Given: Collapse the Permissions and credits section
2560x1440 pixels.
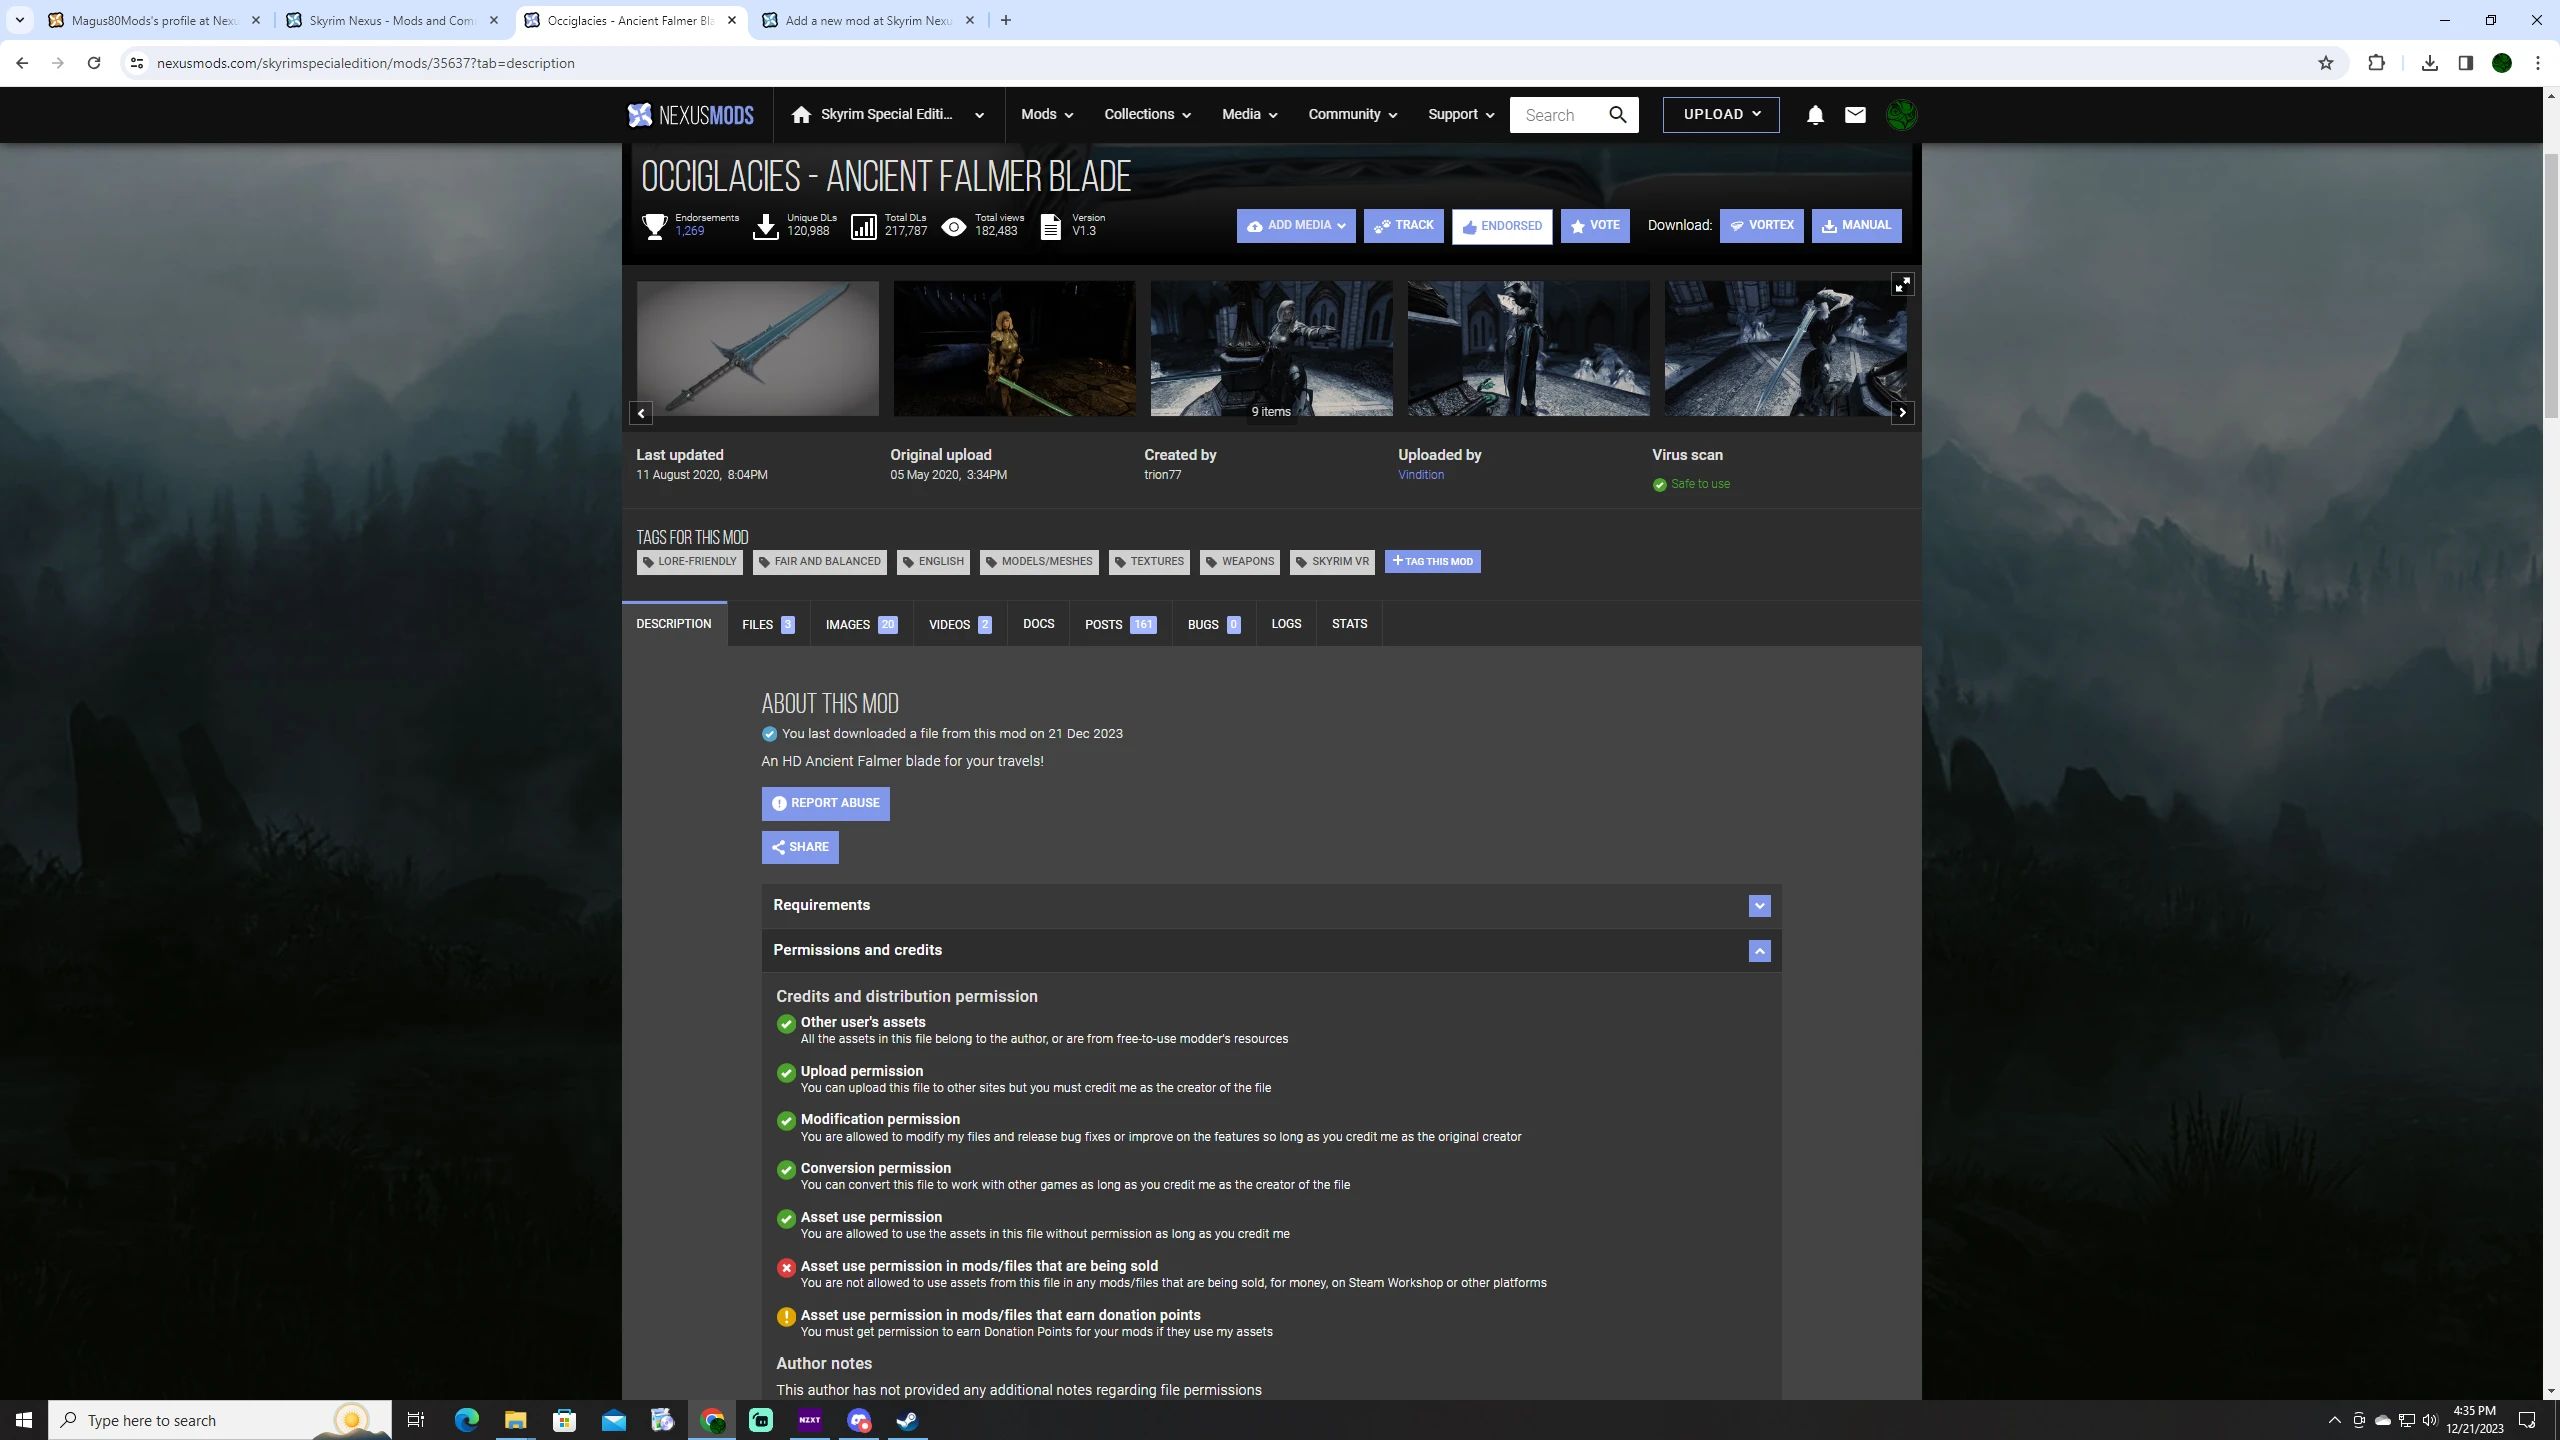Looking at the screenshot, I should coord(1759,951).
